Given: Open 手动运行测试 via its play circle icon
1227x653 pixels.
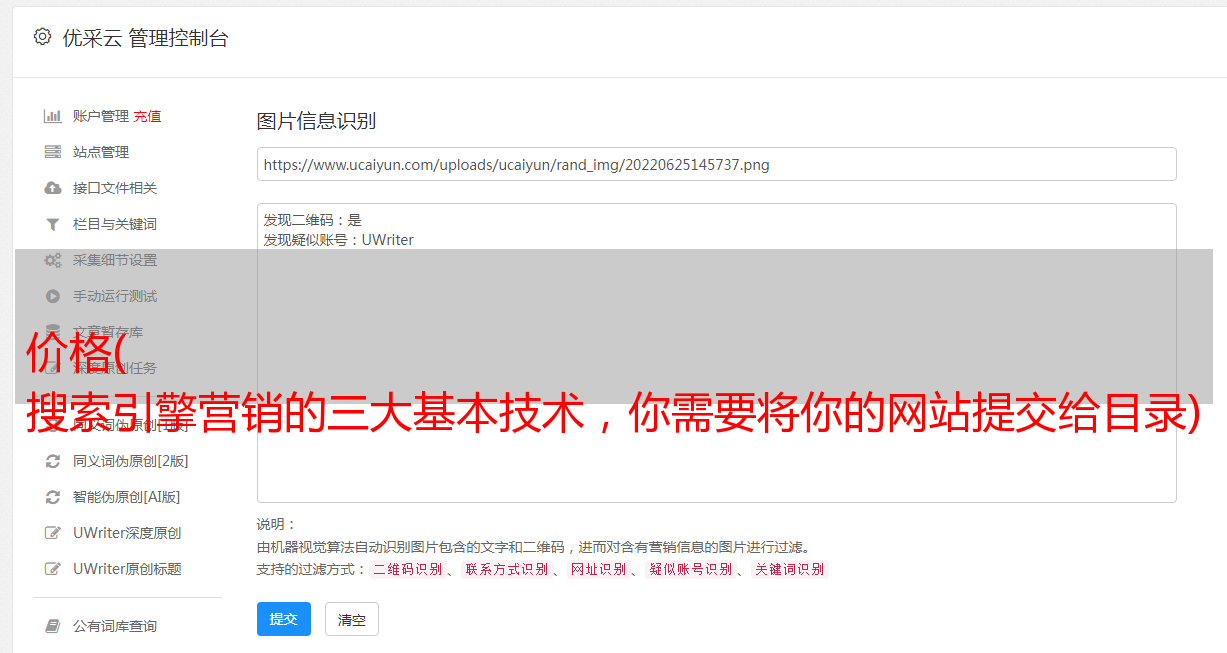Looking at the screenshot, I should [53, 296].
